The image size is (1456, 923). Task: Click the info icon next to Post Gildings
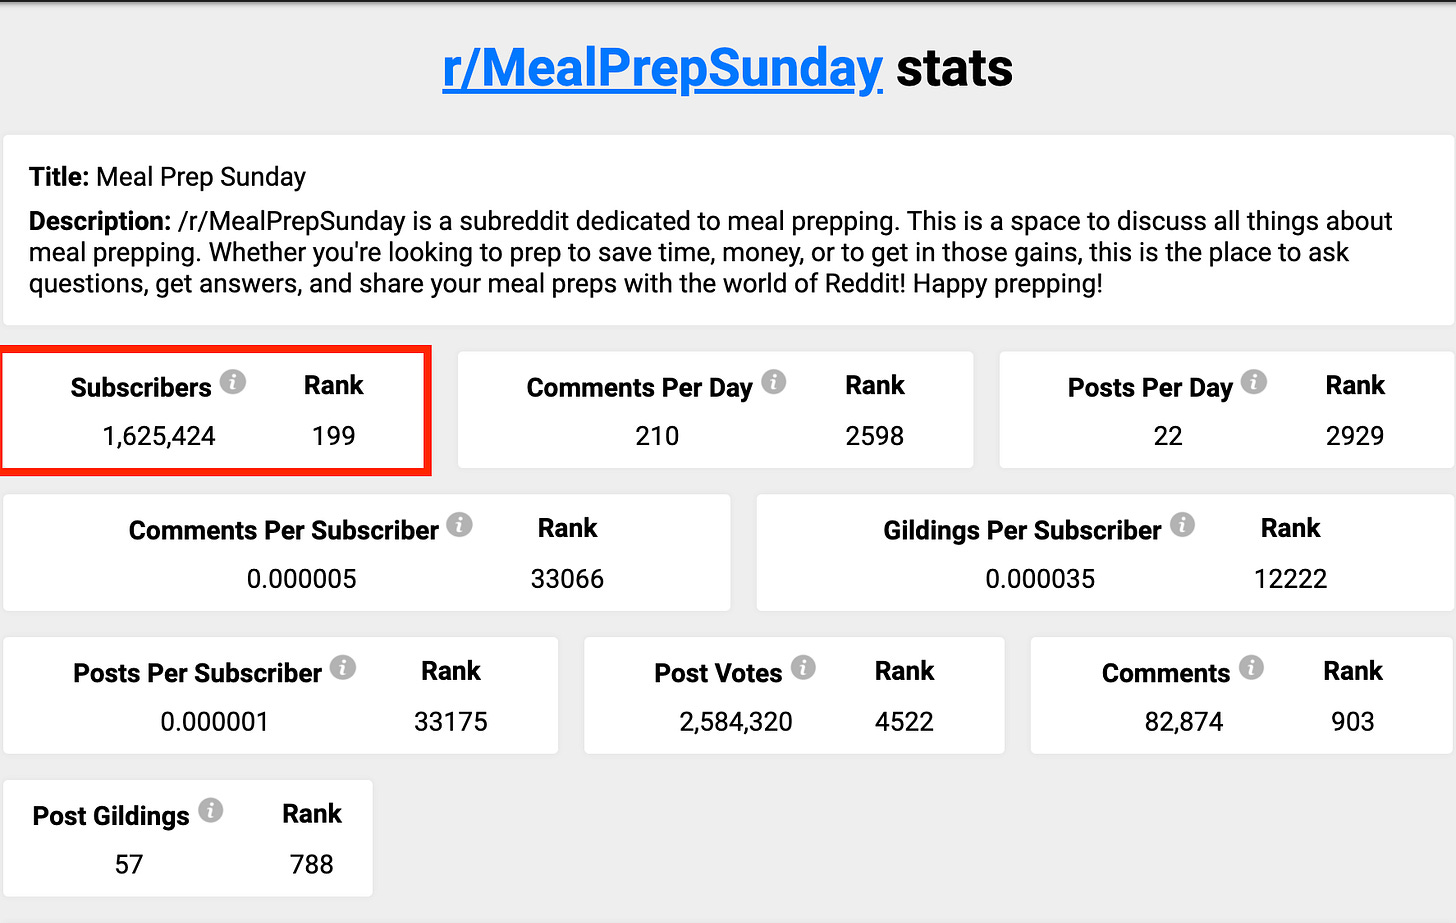click(x=210, y=811)
